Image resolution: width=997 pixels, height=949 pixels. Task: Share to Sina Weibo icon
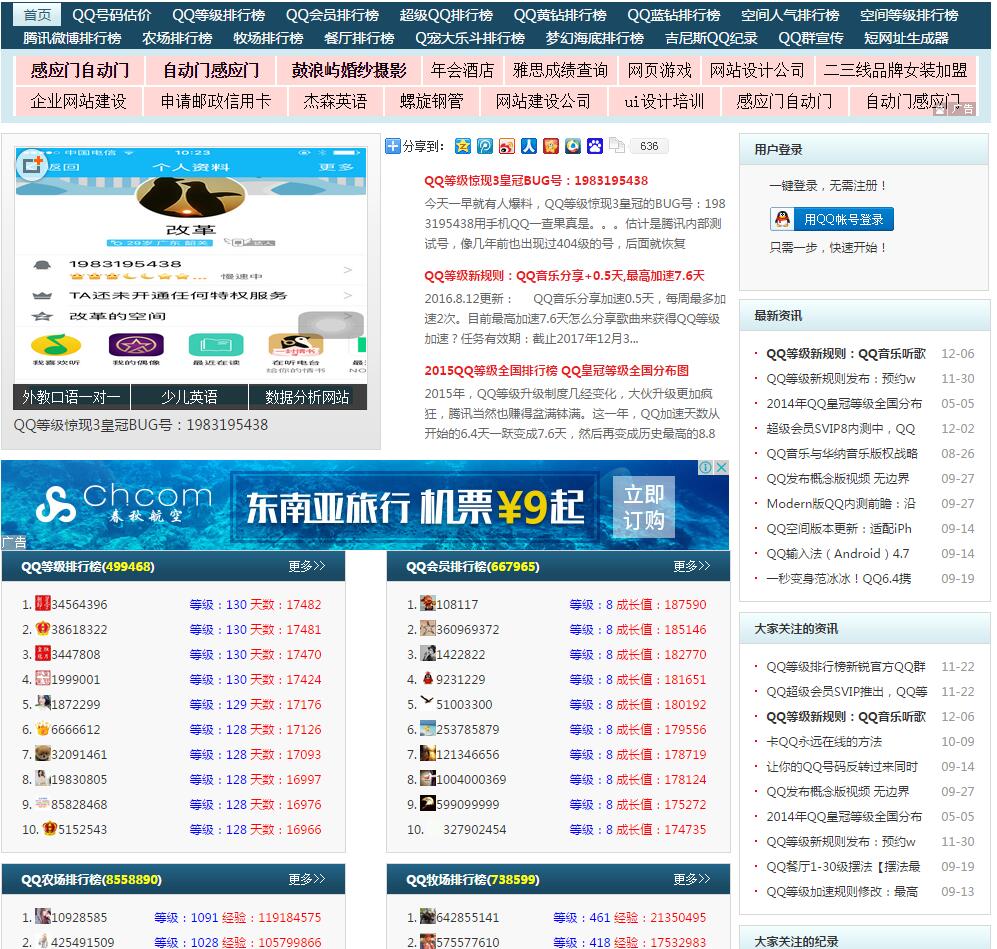click(x=507, y=146)
